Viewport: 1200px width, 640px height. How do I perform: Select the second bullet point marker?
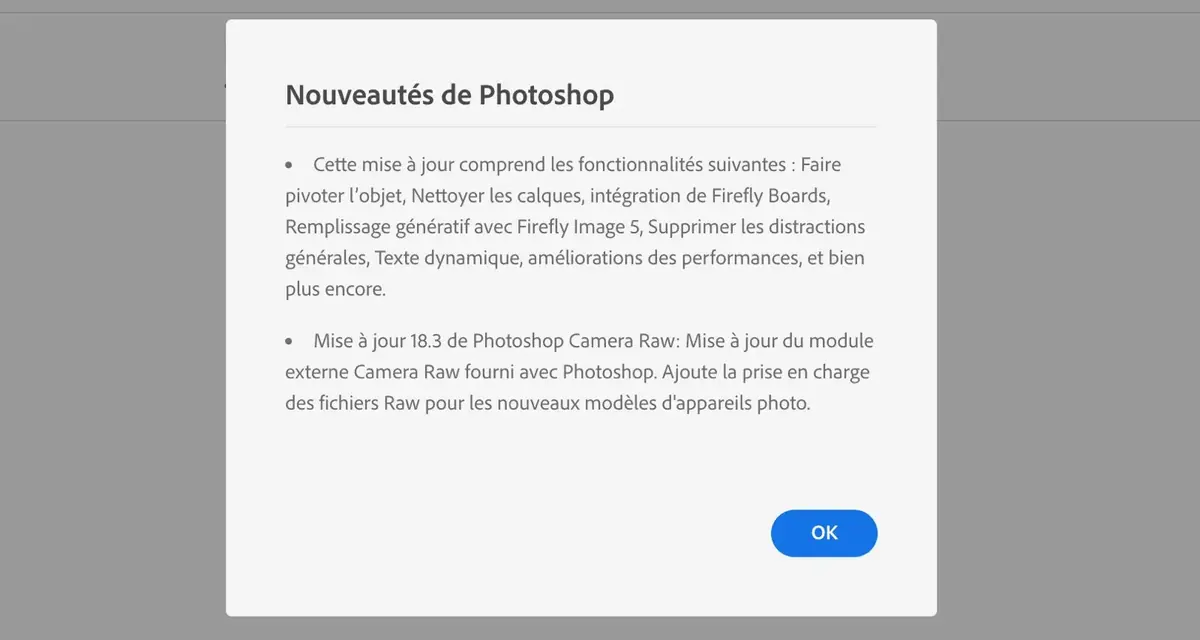[290, 340]
